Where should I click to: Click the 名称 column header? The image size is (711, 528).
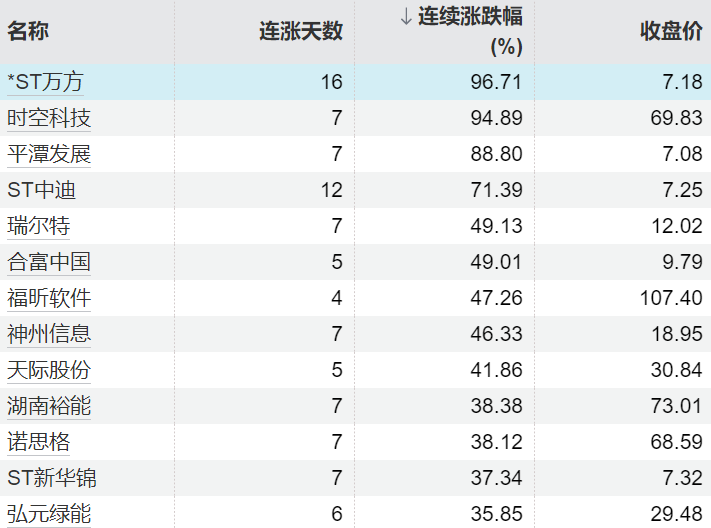pyautogui.click(x=28, y=31)
